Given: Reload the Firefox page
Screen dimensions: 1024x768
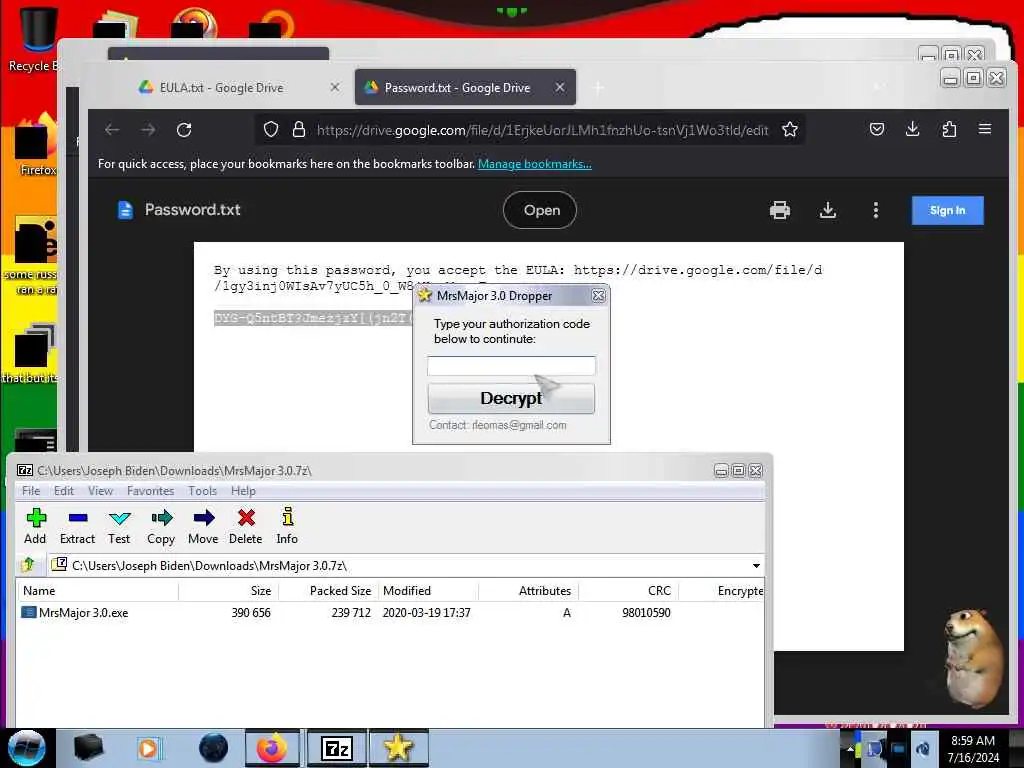Looking at the screenshot, I should tap(184, 130).
